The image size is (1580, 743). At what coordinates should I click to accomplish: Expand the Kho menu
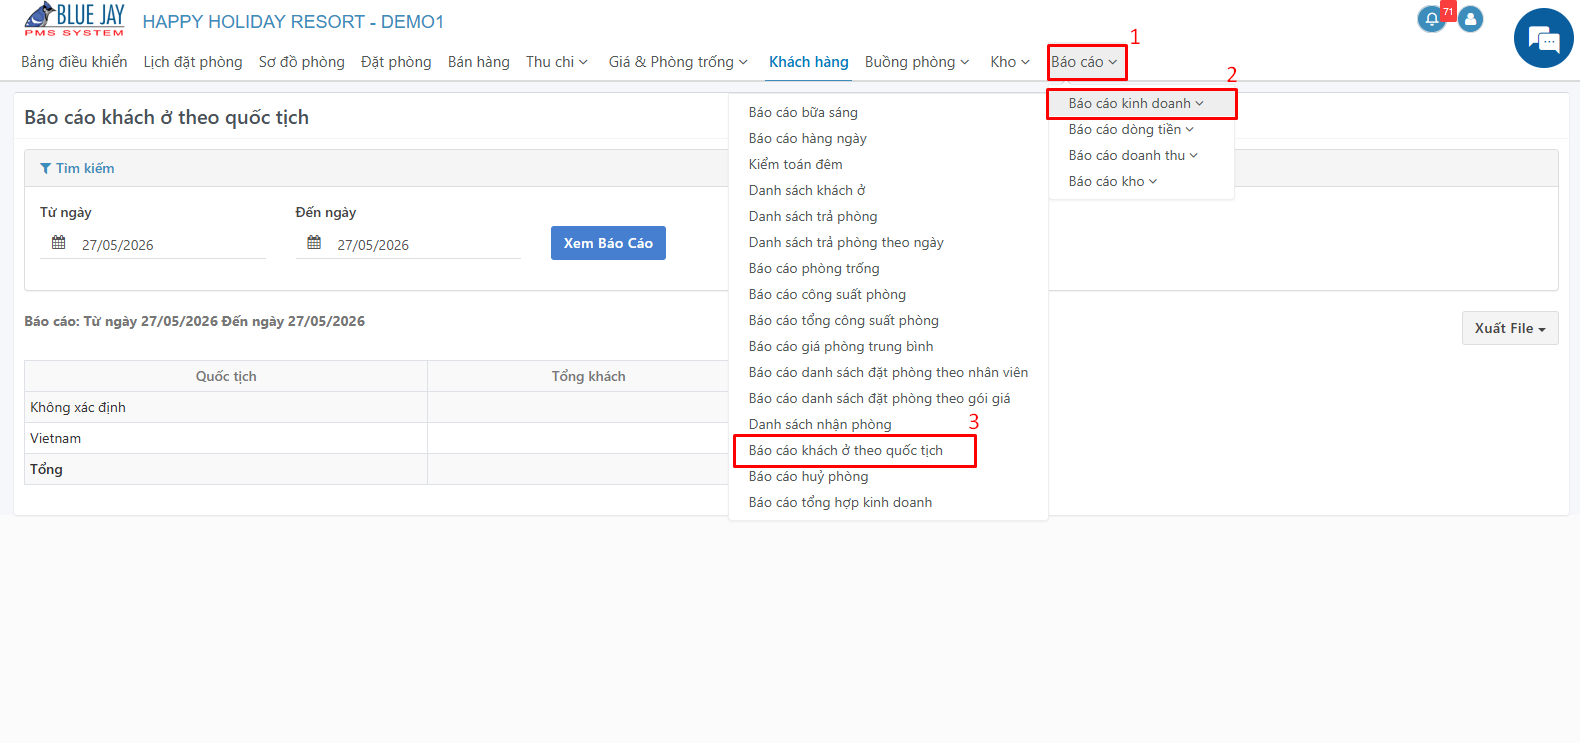tap(1010, 62)
